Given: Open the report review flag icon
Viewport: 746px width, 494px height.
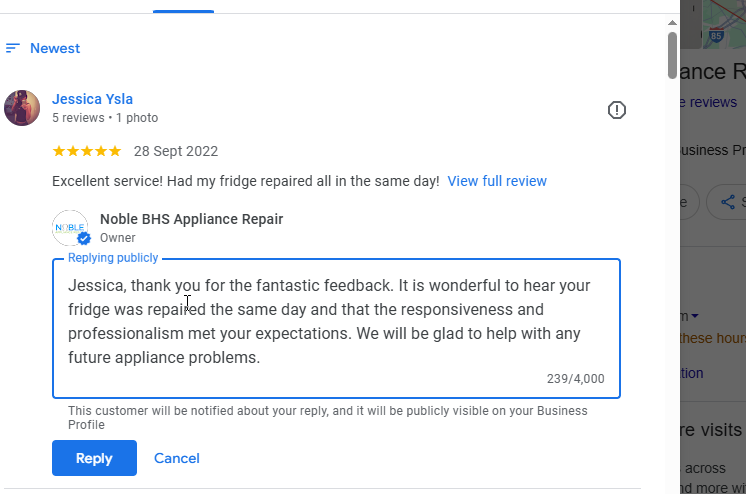Looking at the screenshot, I should tap(617, 110).
